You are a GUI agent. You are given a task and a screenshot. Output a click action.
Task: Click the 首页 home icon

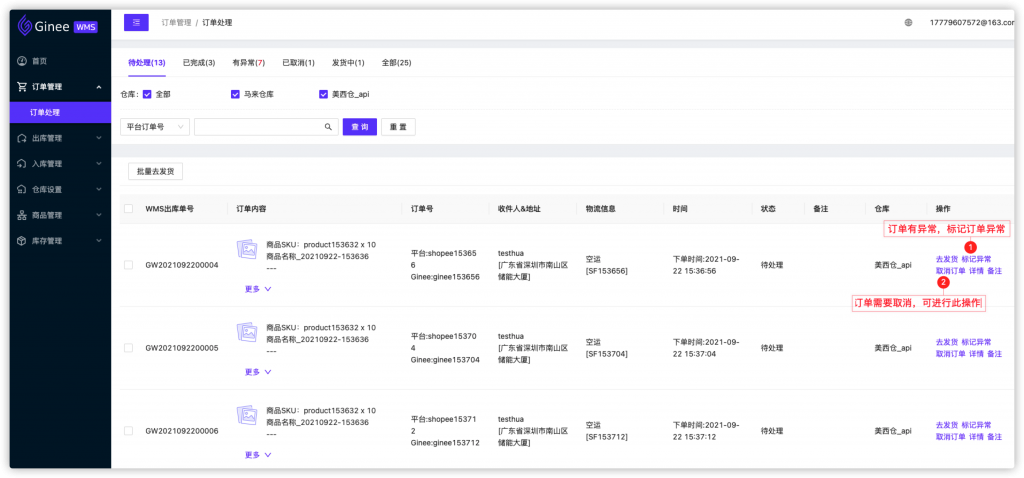22,61
